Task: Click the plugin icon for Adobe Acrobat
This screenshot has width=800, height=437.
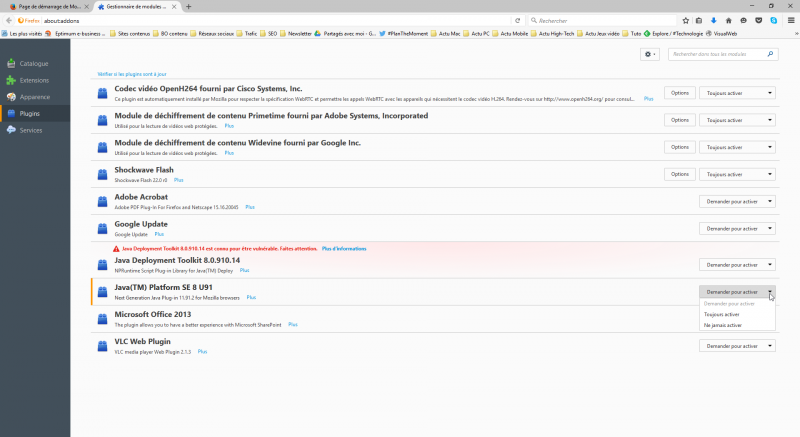Action: pyautogui.click(x=103, y=201)
